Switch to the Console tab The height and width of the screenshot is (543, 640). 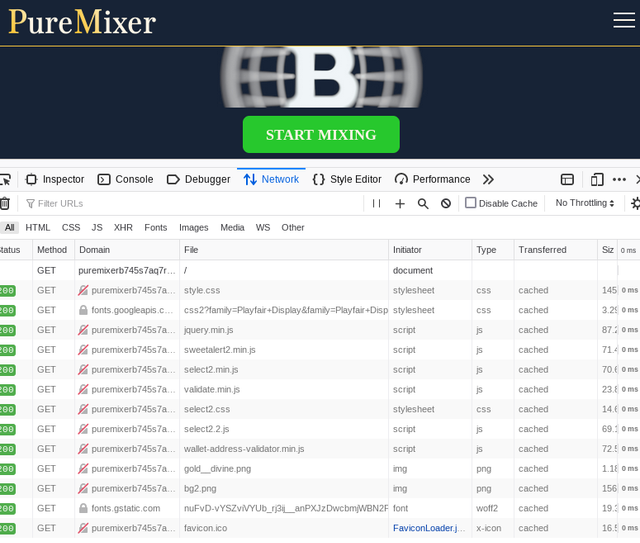[x=125, y=179]
